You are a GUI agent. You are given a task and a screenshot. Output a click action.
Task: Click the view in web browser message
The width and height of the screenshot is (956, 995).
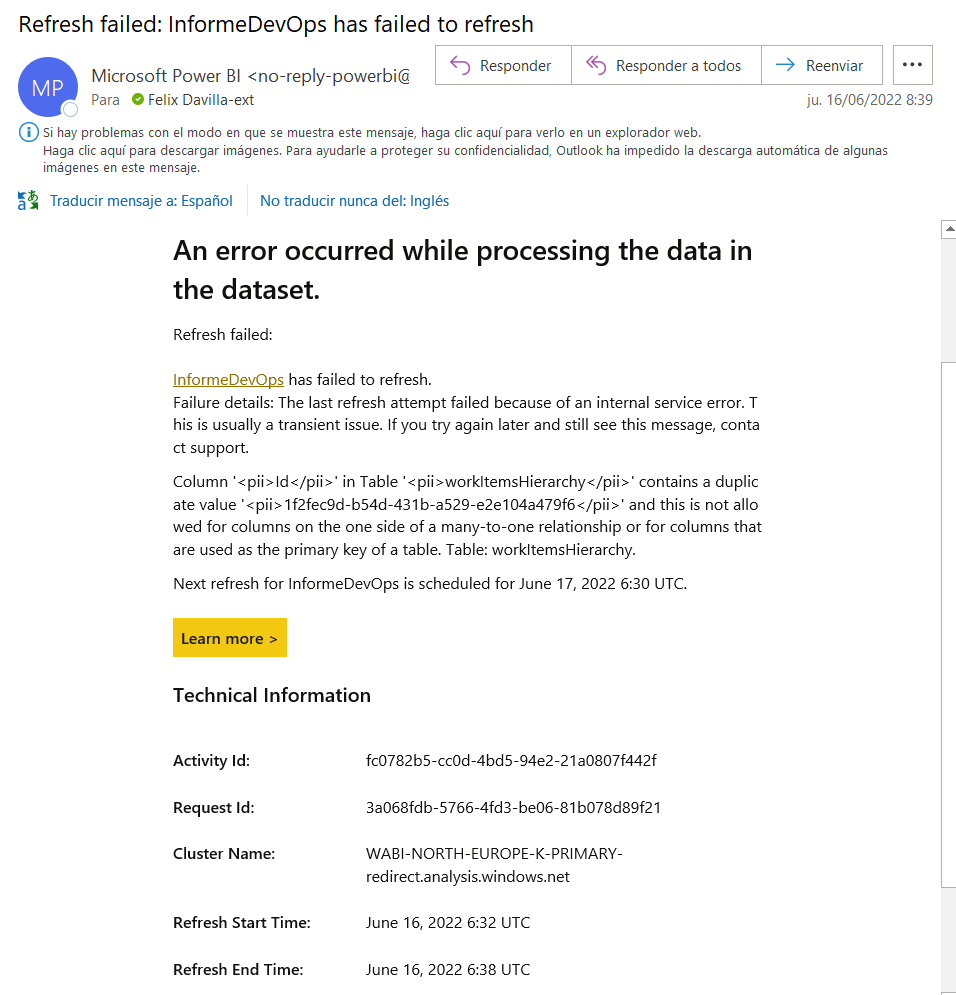(372, 133)
